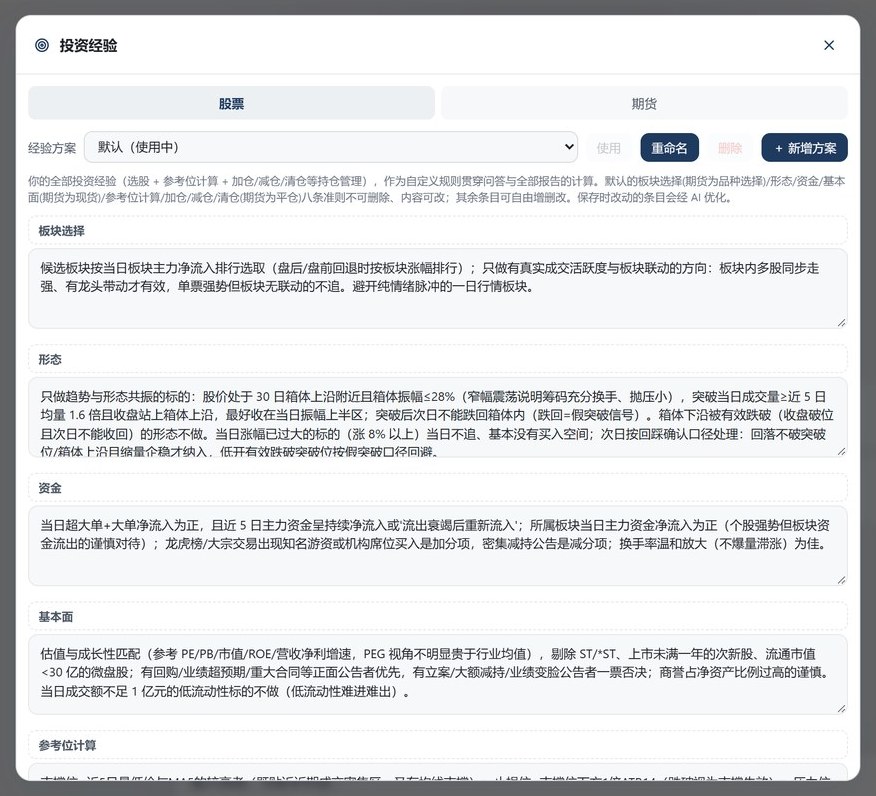876x796 pixels.
Task: Click the description text starting 你的全部投资经验
Action: pos(436,189)
